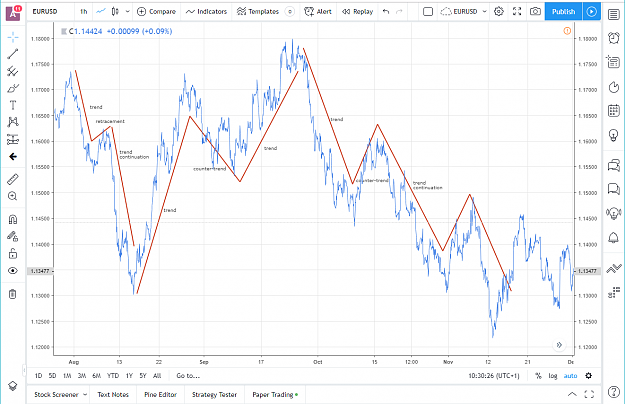Screen dimensions: 625x404
Task: Open the public chats panel icon
Action: click(614, 165)
